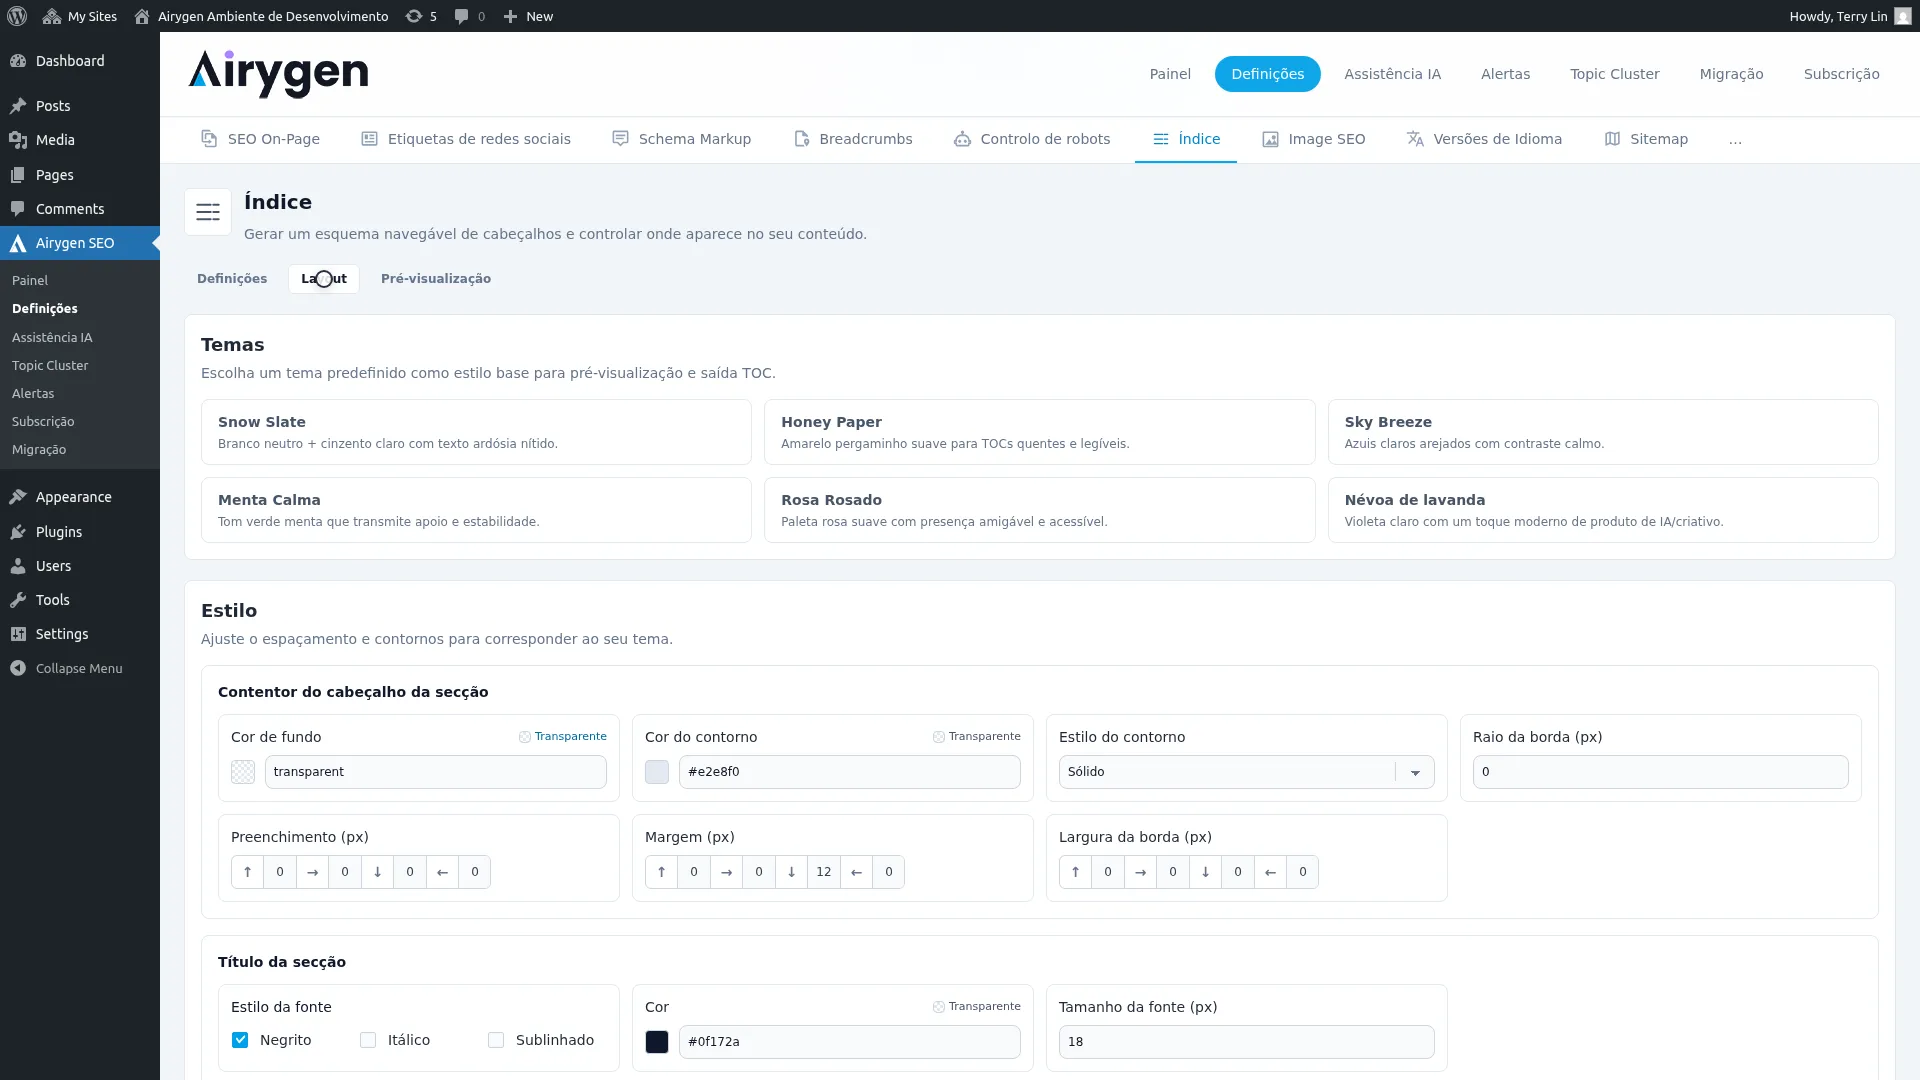Image resolution: width=1920 pixels, height=1080 pixels.
Task: Go to Painel in top navigation
Action: [x=1170, y=74]
